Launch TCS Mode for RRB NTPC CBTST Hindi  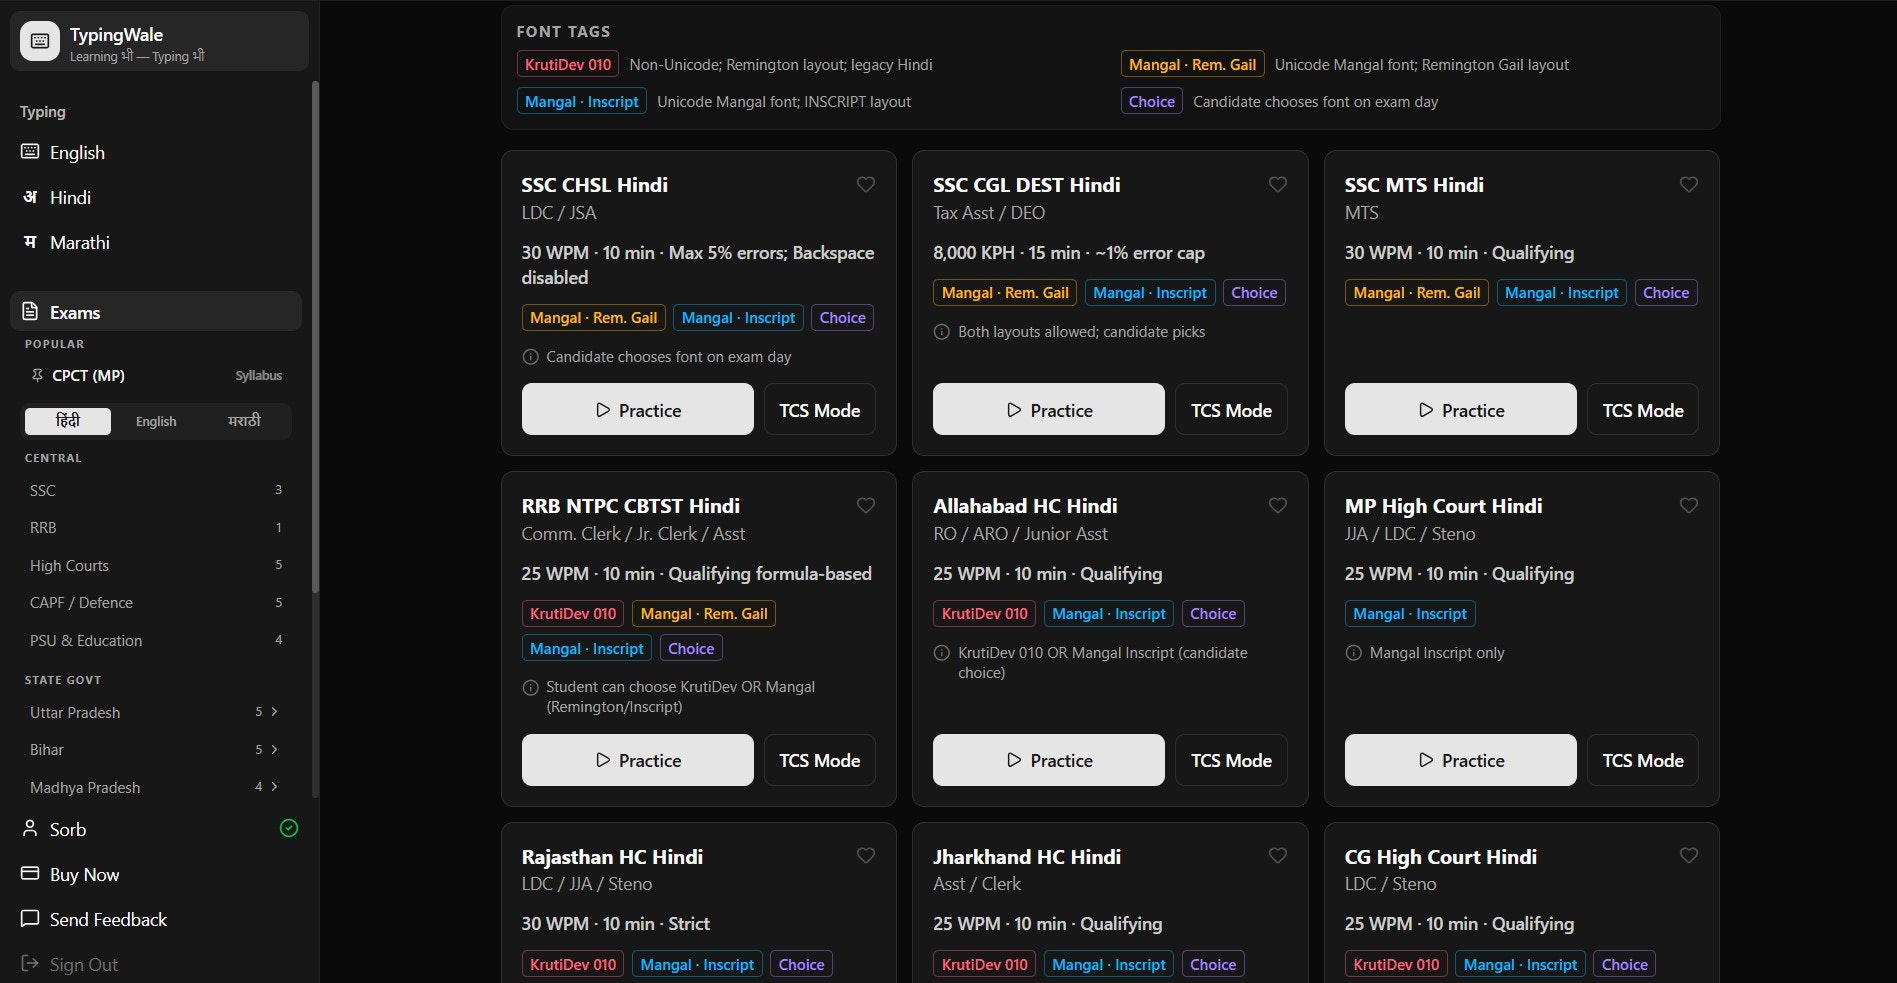(x=820, y=760)
